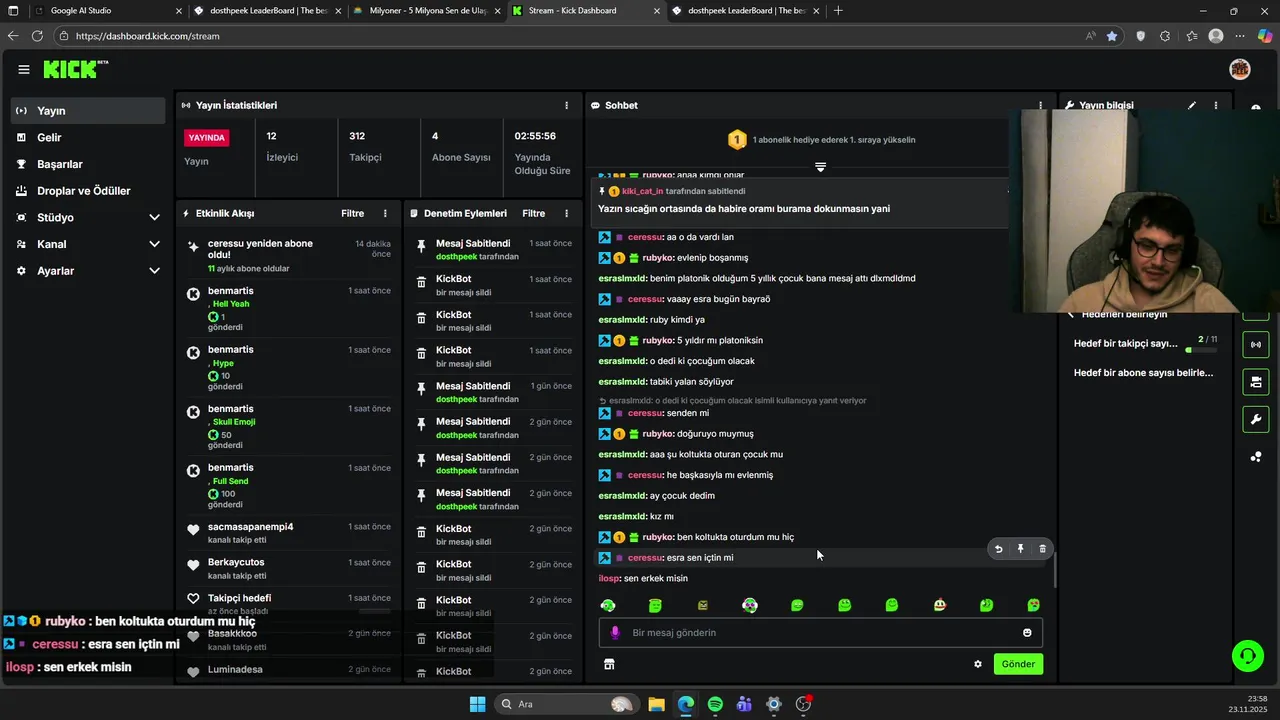Click username rubyko in doğuruyo muymuş message
This screenshot has height=720, width=1280.
(657, 434)
